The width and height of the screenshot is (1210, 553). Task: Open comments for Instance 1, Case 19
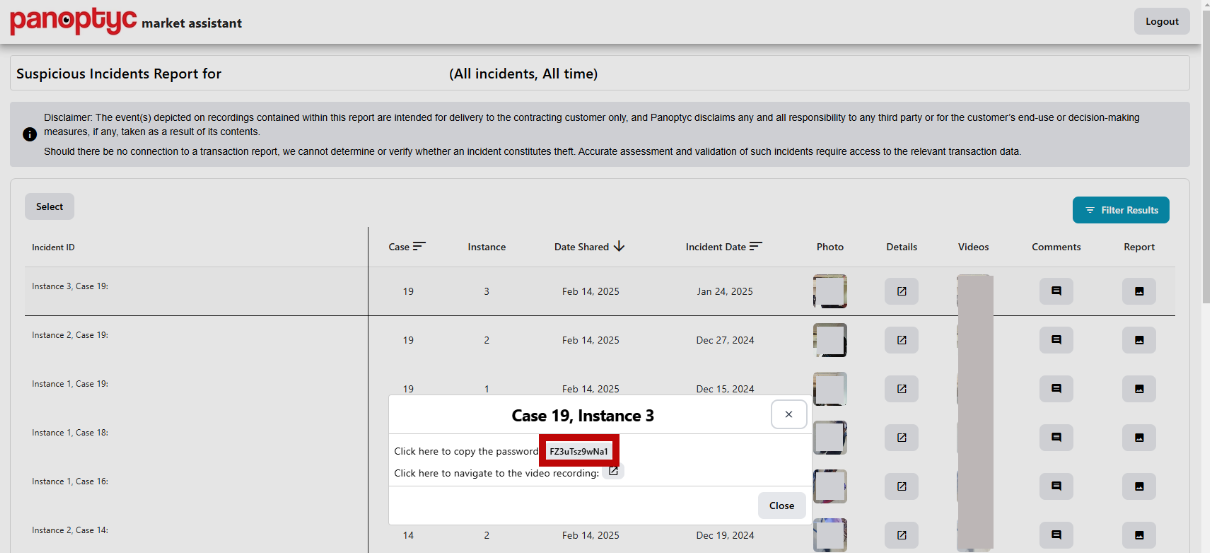point(1056,389)
